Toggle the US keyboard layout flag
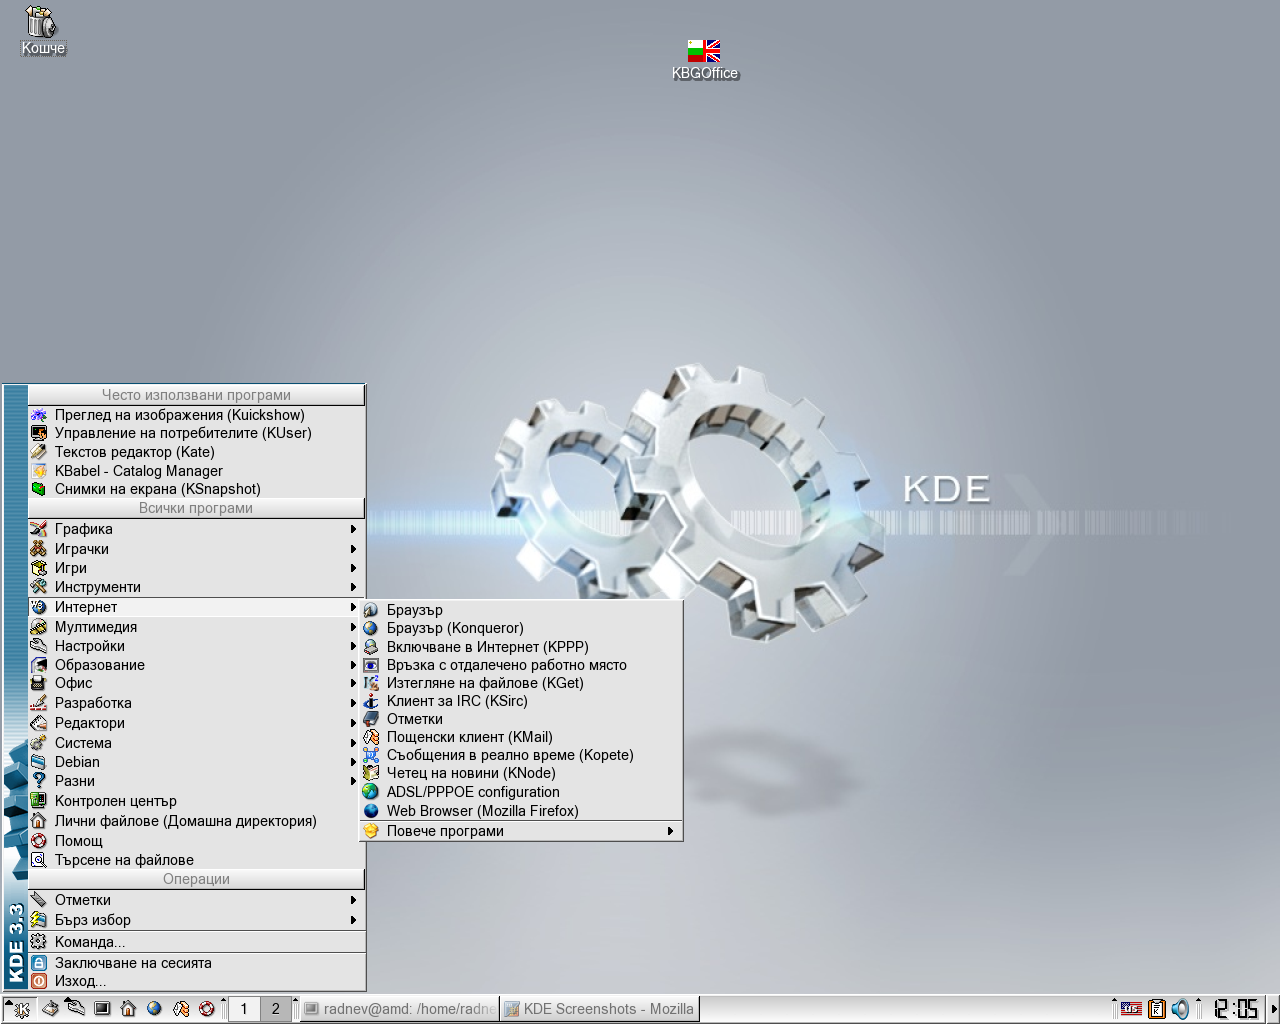 1131,1009
